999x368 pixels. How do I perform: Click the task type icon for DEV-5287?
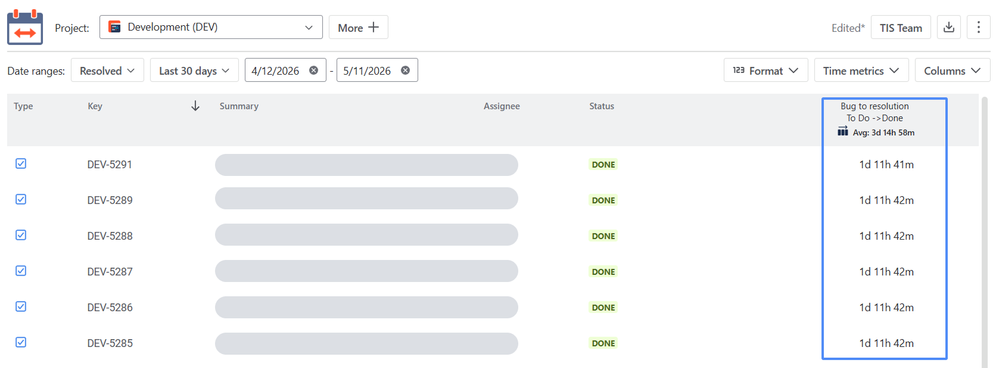click(20, 271)
